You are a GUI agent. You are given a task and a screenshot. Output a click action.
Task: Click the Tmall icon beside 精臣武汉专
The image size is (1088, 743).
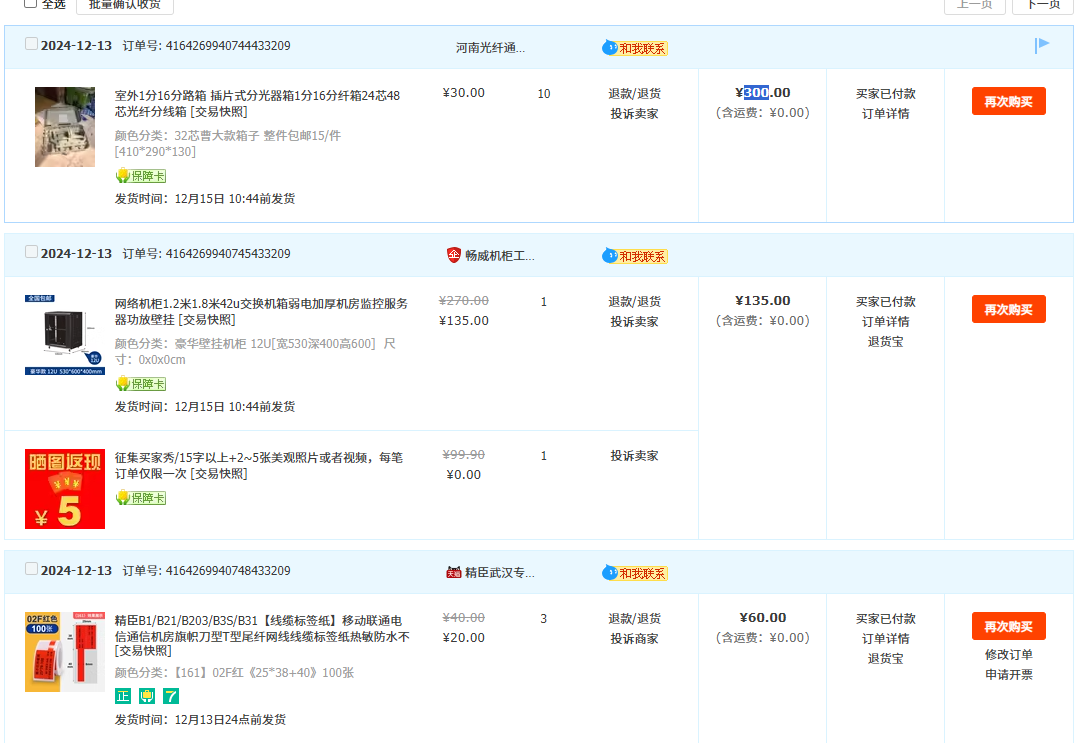454,572
